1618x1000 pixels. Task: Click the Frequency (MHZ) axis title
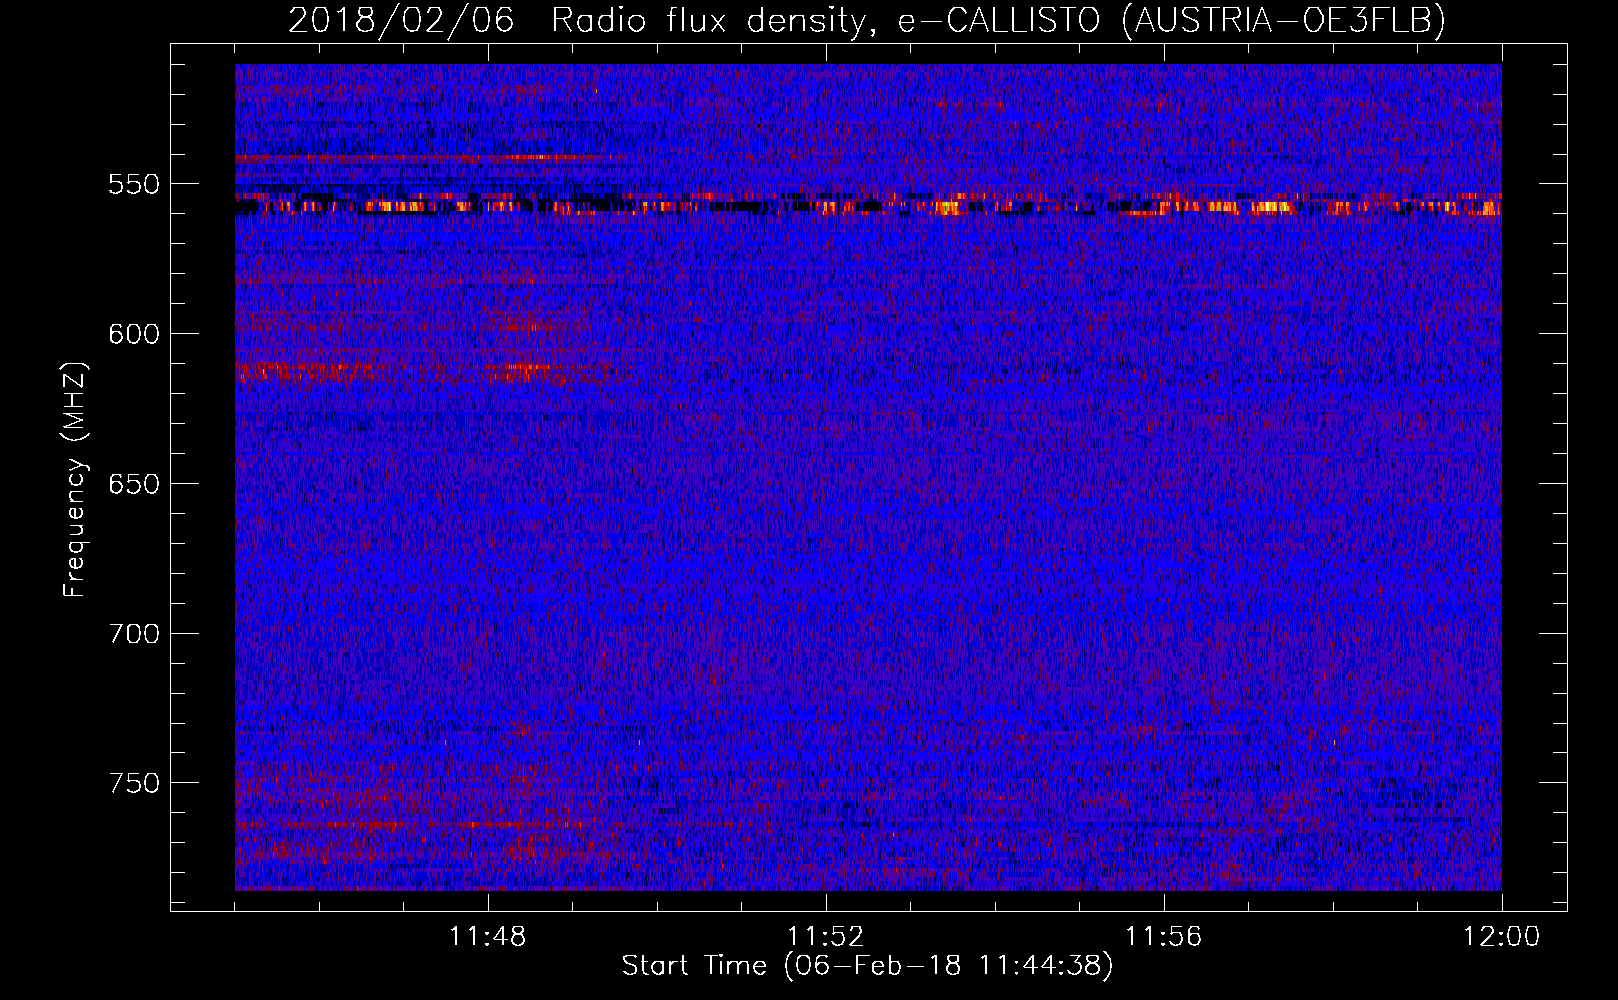click(x=75, y=480)
